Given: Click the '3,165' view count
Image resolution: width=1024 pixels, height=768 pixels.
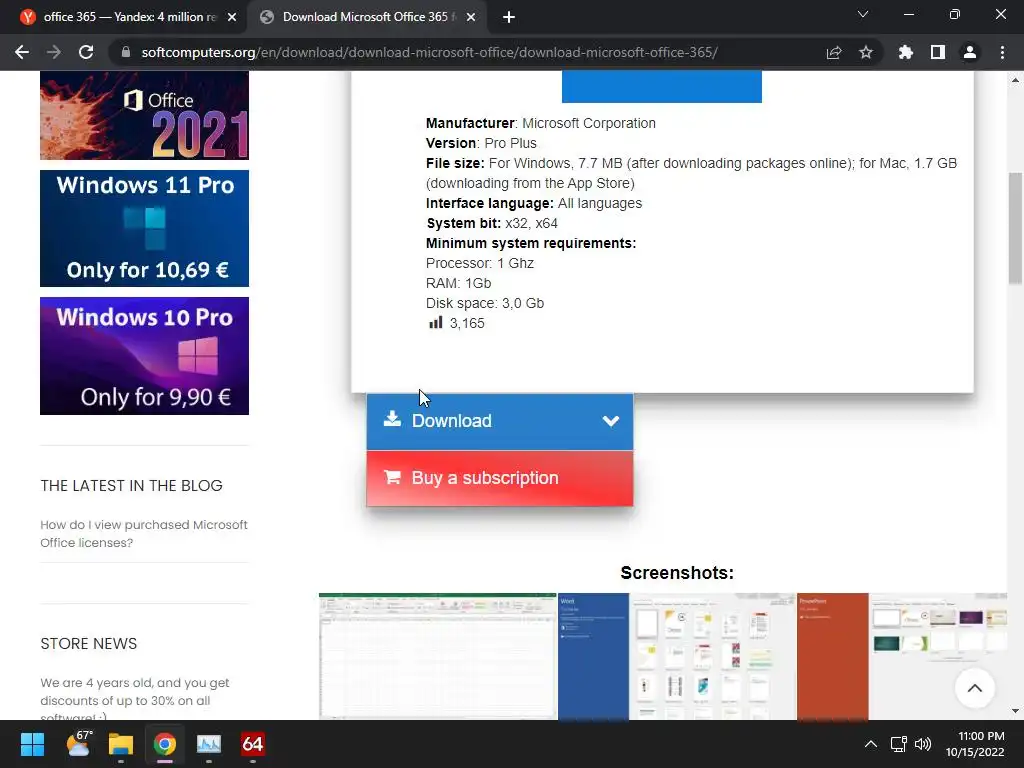Looking at the screenshot, I should pos(467,323).
